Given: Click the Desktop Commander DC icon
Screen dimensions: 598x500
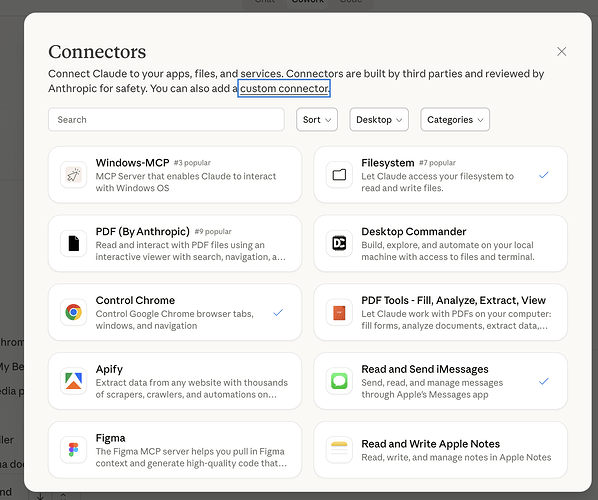Looking at the screenshot, I should click(x=339, y=243).
